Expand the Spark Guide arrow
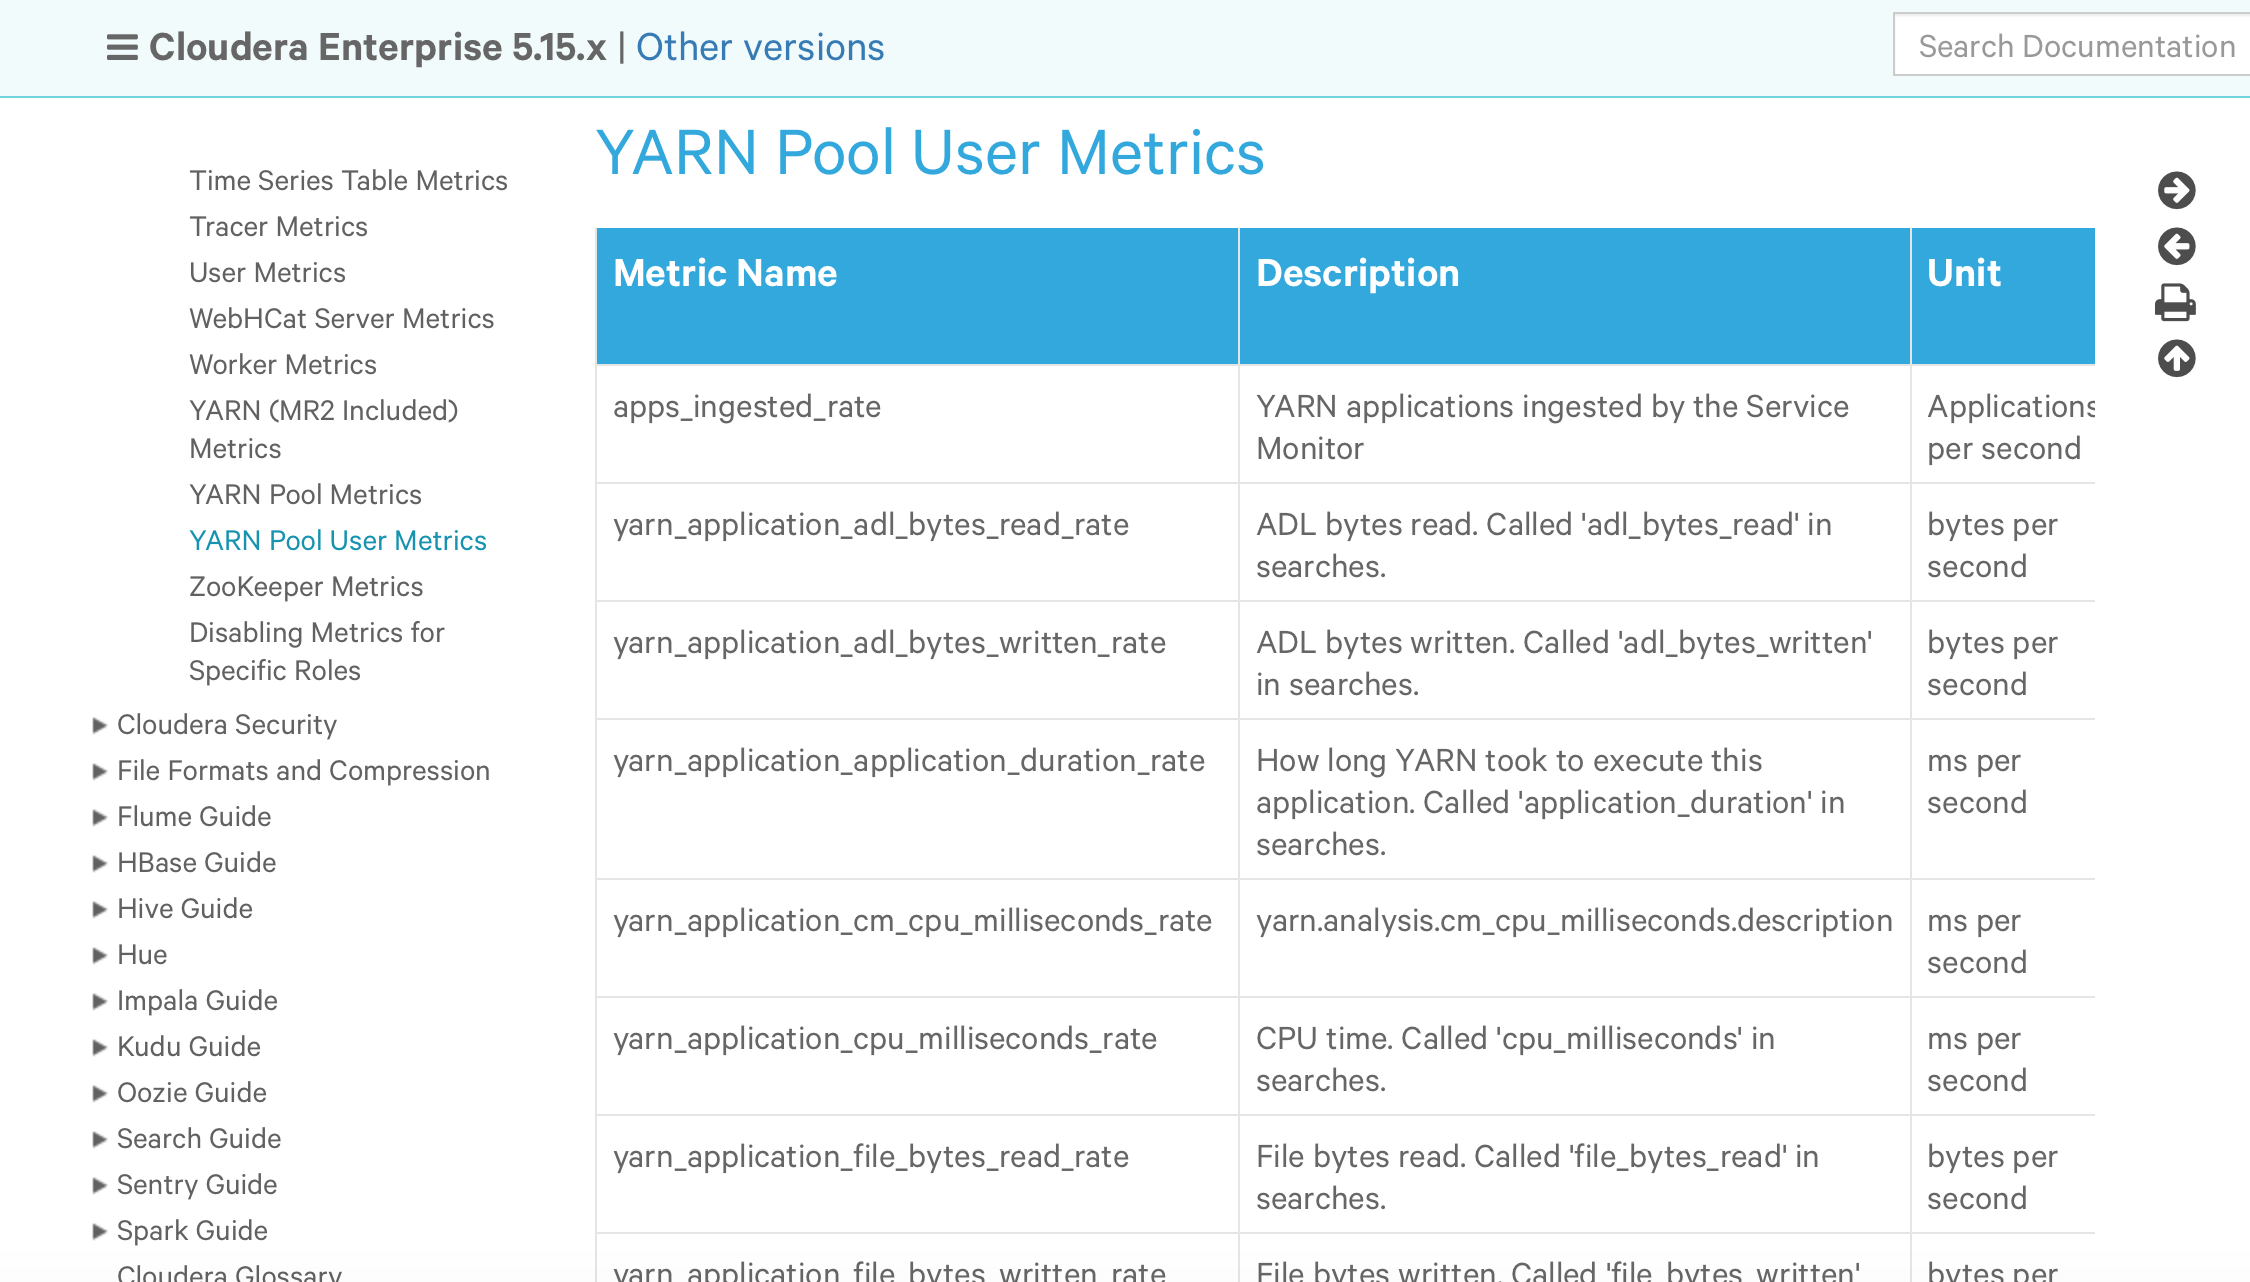This screenshot has height=1282, width=2250. [x=99, y=1231]
